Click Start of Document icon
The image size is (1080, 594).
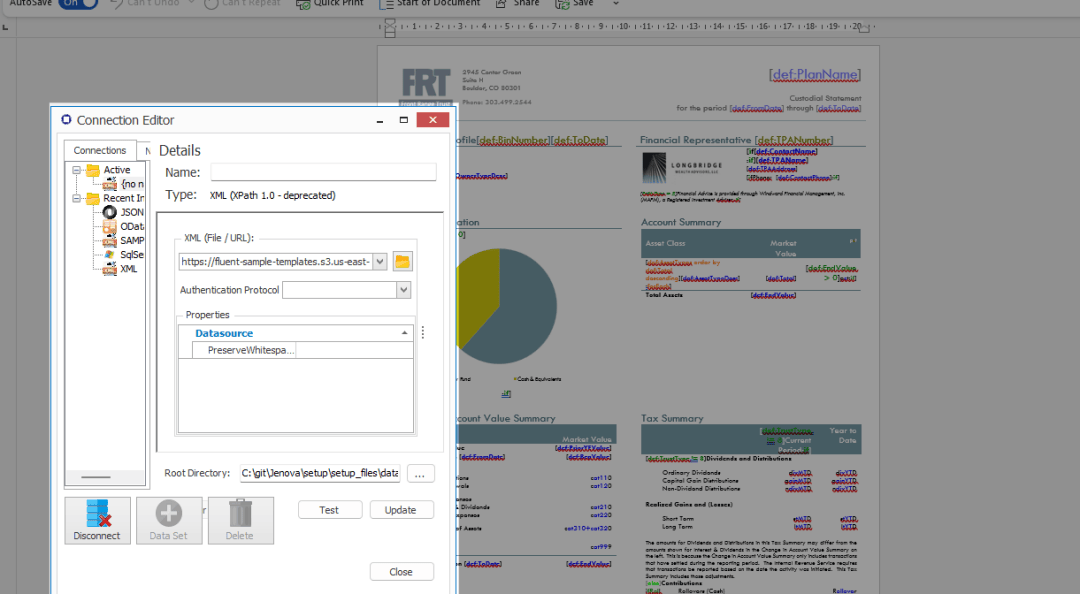click(x=386, y=4)
